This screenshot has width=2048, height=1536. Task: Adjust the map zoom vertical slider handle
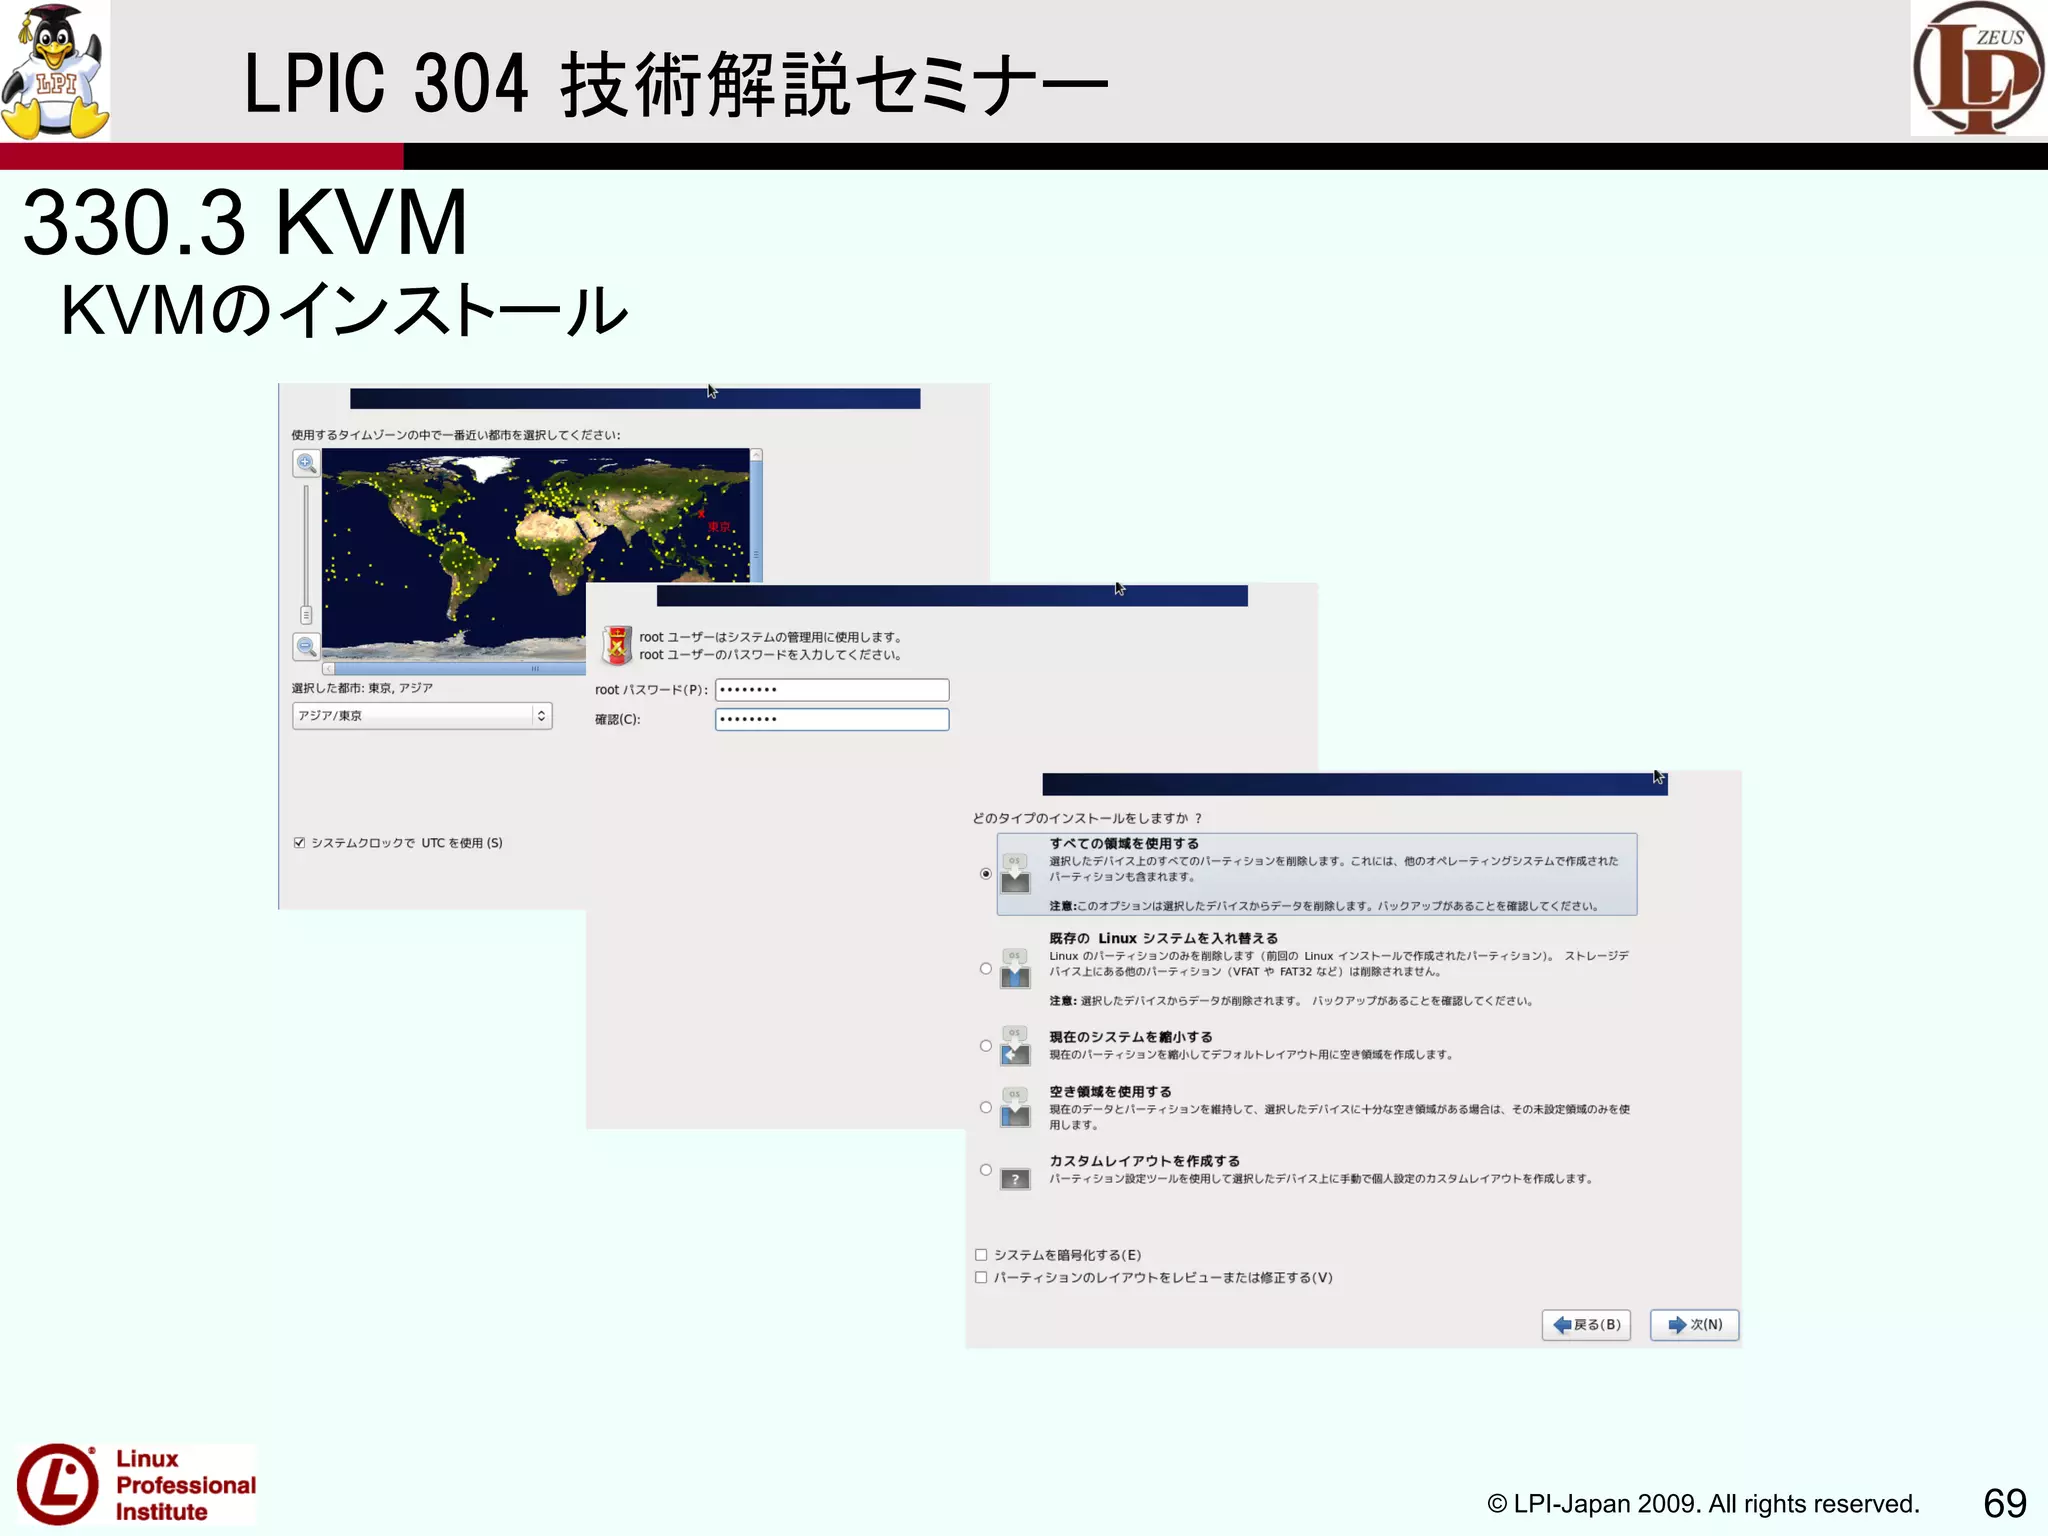(306, 614)
